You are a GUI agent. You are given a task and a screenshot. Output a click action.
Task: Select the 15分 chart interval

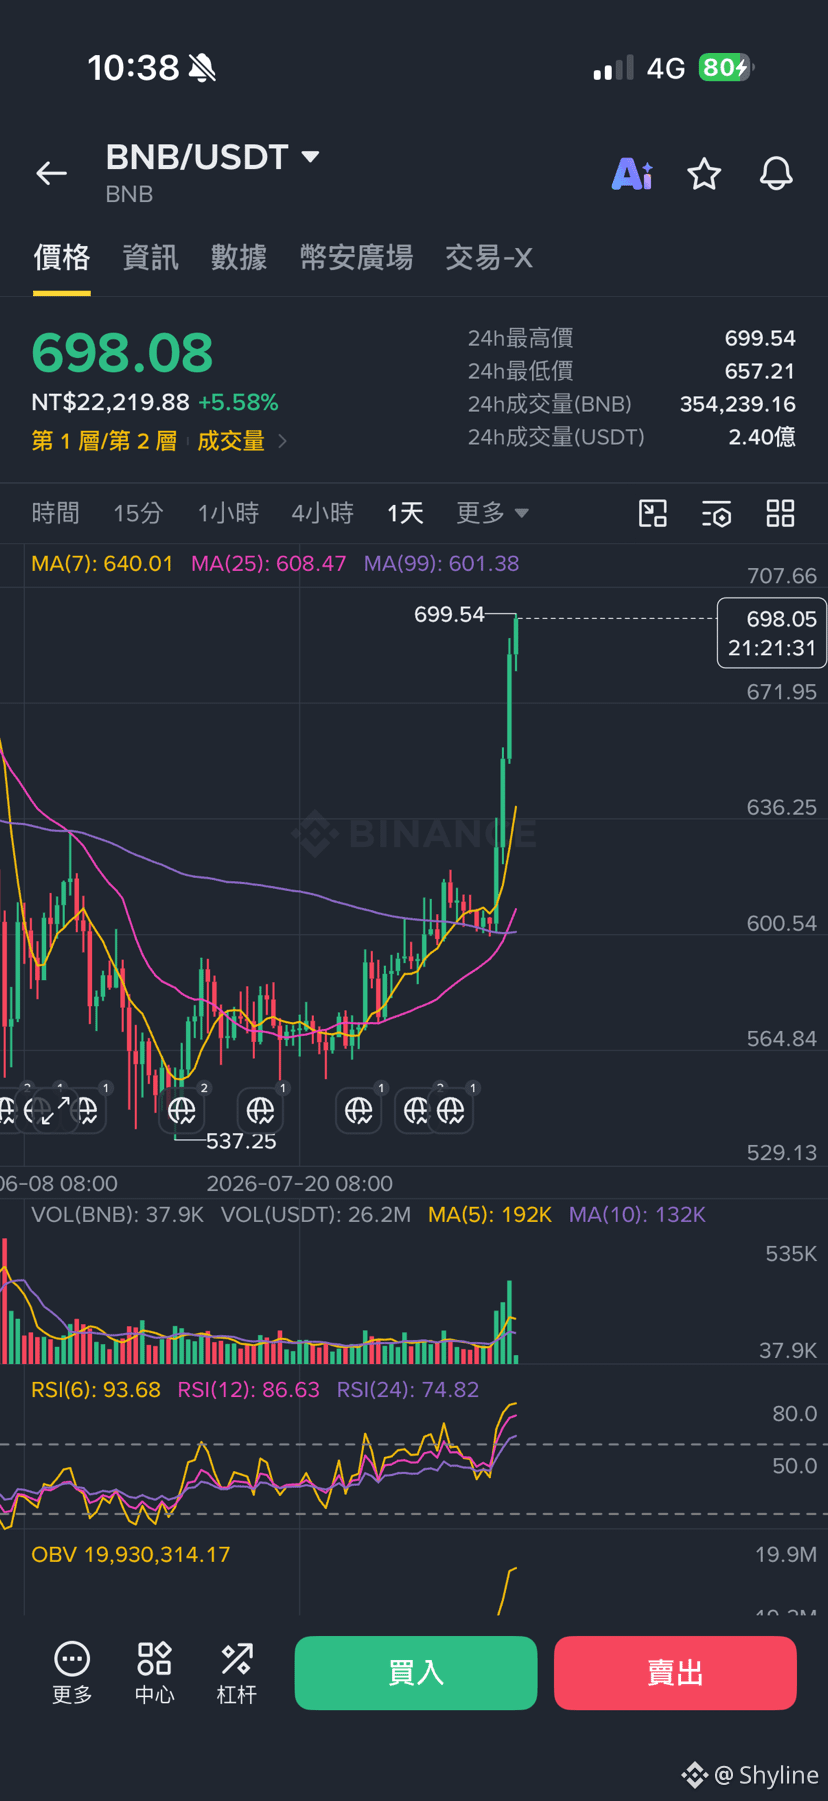tap(138, 513)
